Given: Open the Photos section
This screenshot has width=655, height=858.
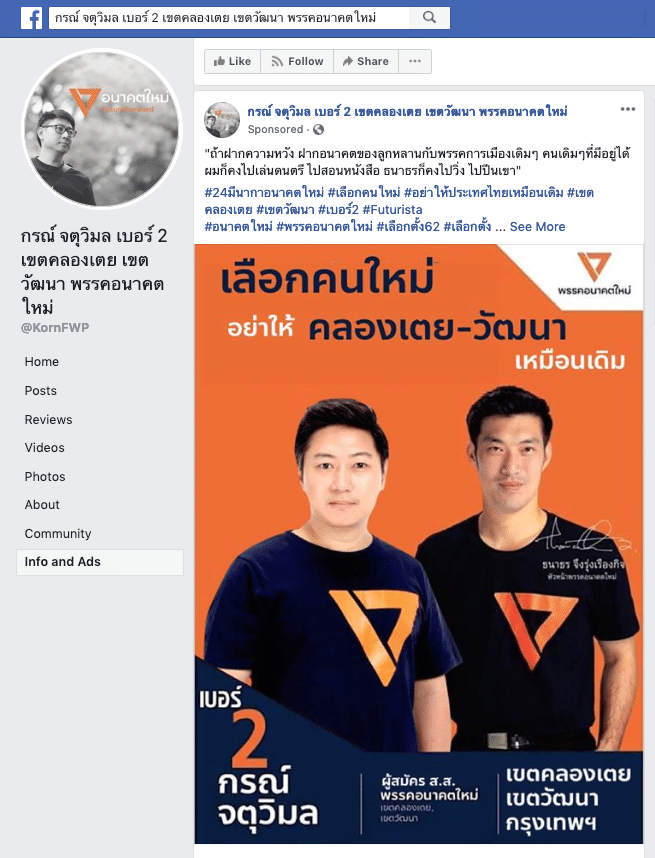Looking at the screenshot, I should coord(45,477).
